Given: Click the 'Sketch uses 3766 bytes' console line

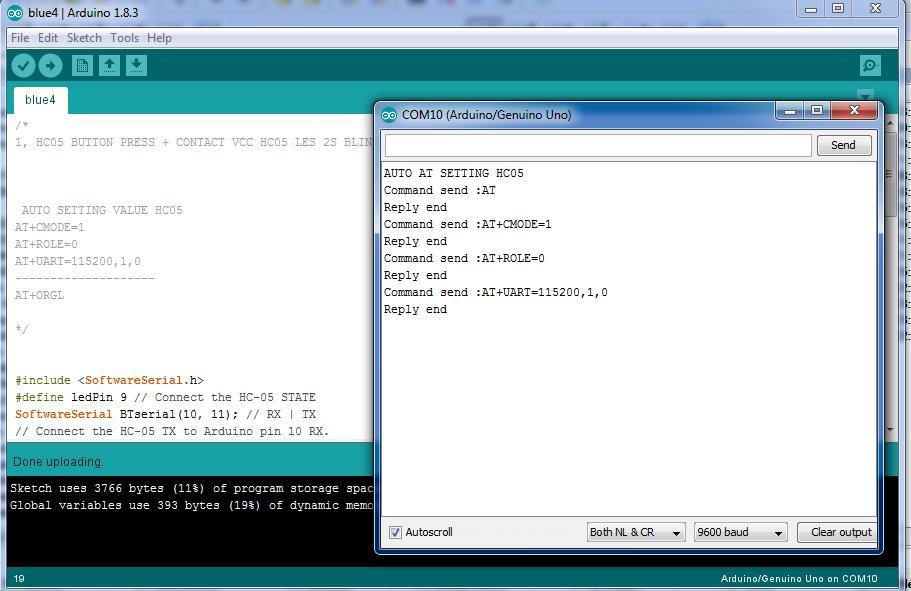Looking at the screenshot, I should (x=191, y=489).
